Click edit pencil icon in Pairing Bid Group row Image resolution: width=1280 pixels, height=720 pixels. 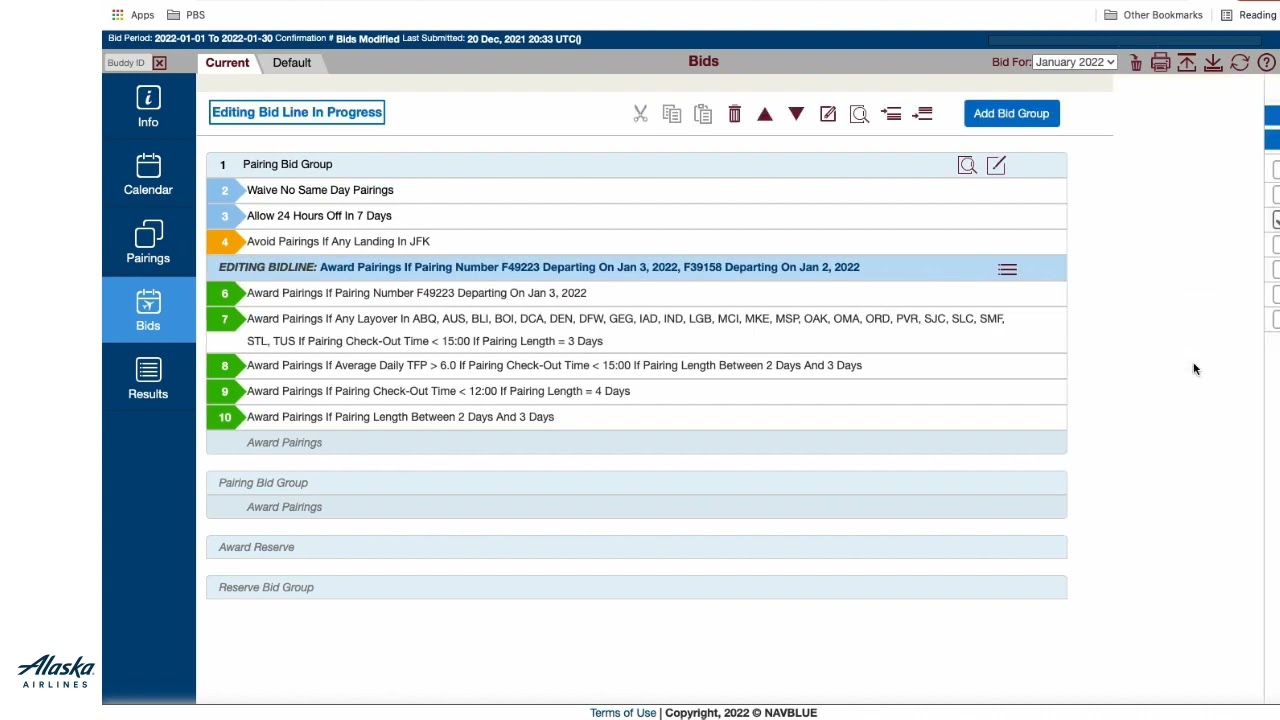click(x=996, y=165)
